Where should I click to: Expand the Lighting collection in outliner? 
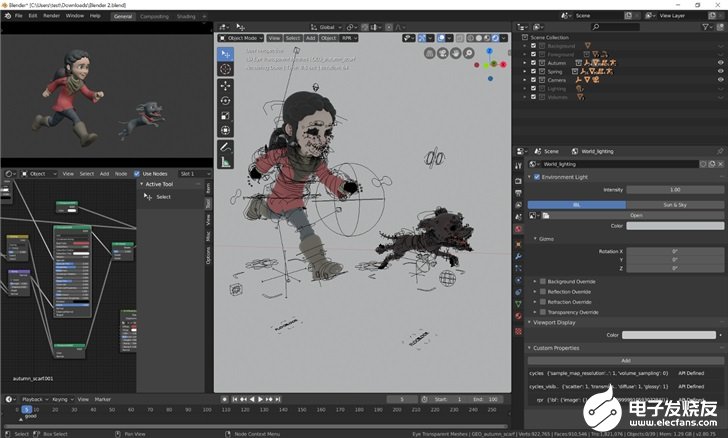525,89
